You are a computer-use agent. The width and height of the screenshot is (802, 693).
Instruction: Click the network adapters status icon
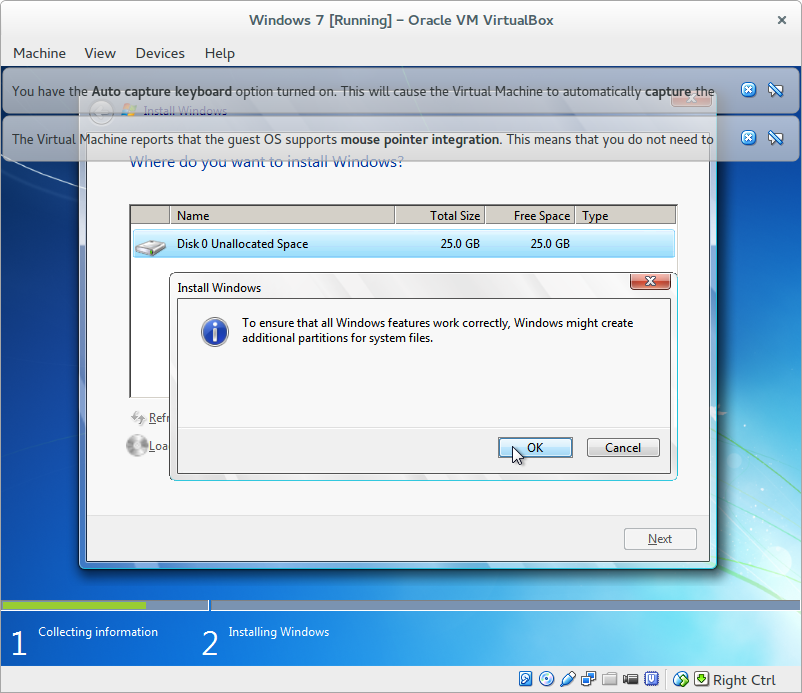point(589,679)
